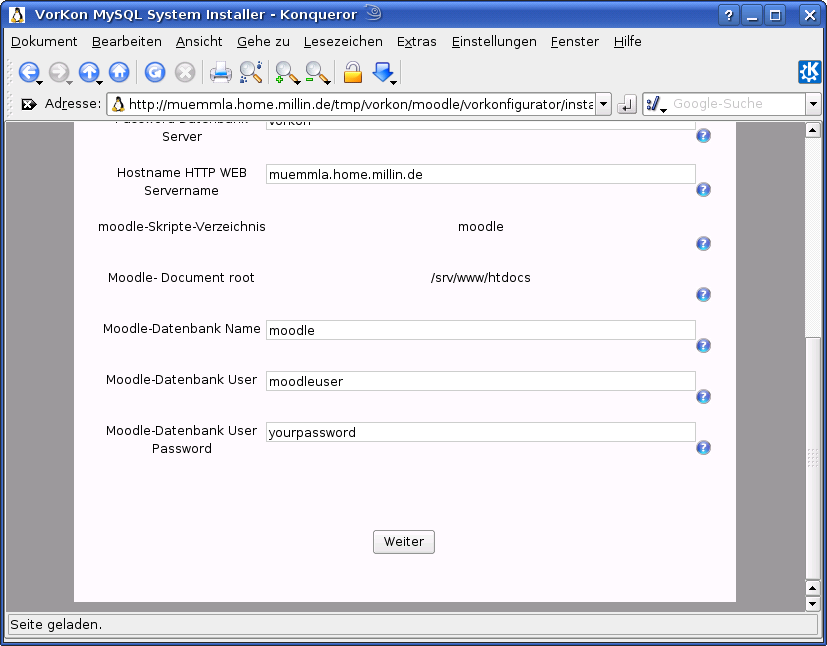The image size is (827, 646).
Task: Open the Fenster menu
Action: tap(575, 41)
